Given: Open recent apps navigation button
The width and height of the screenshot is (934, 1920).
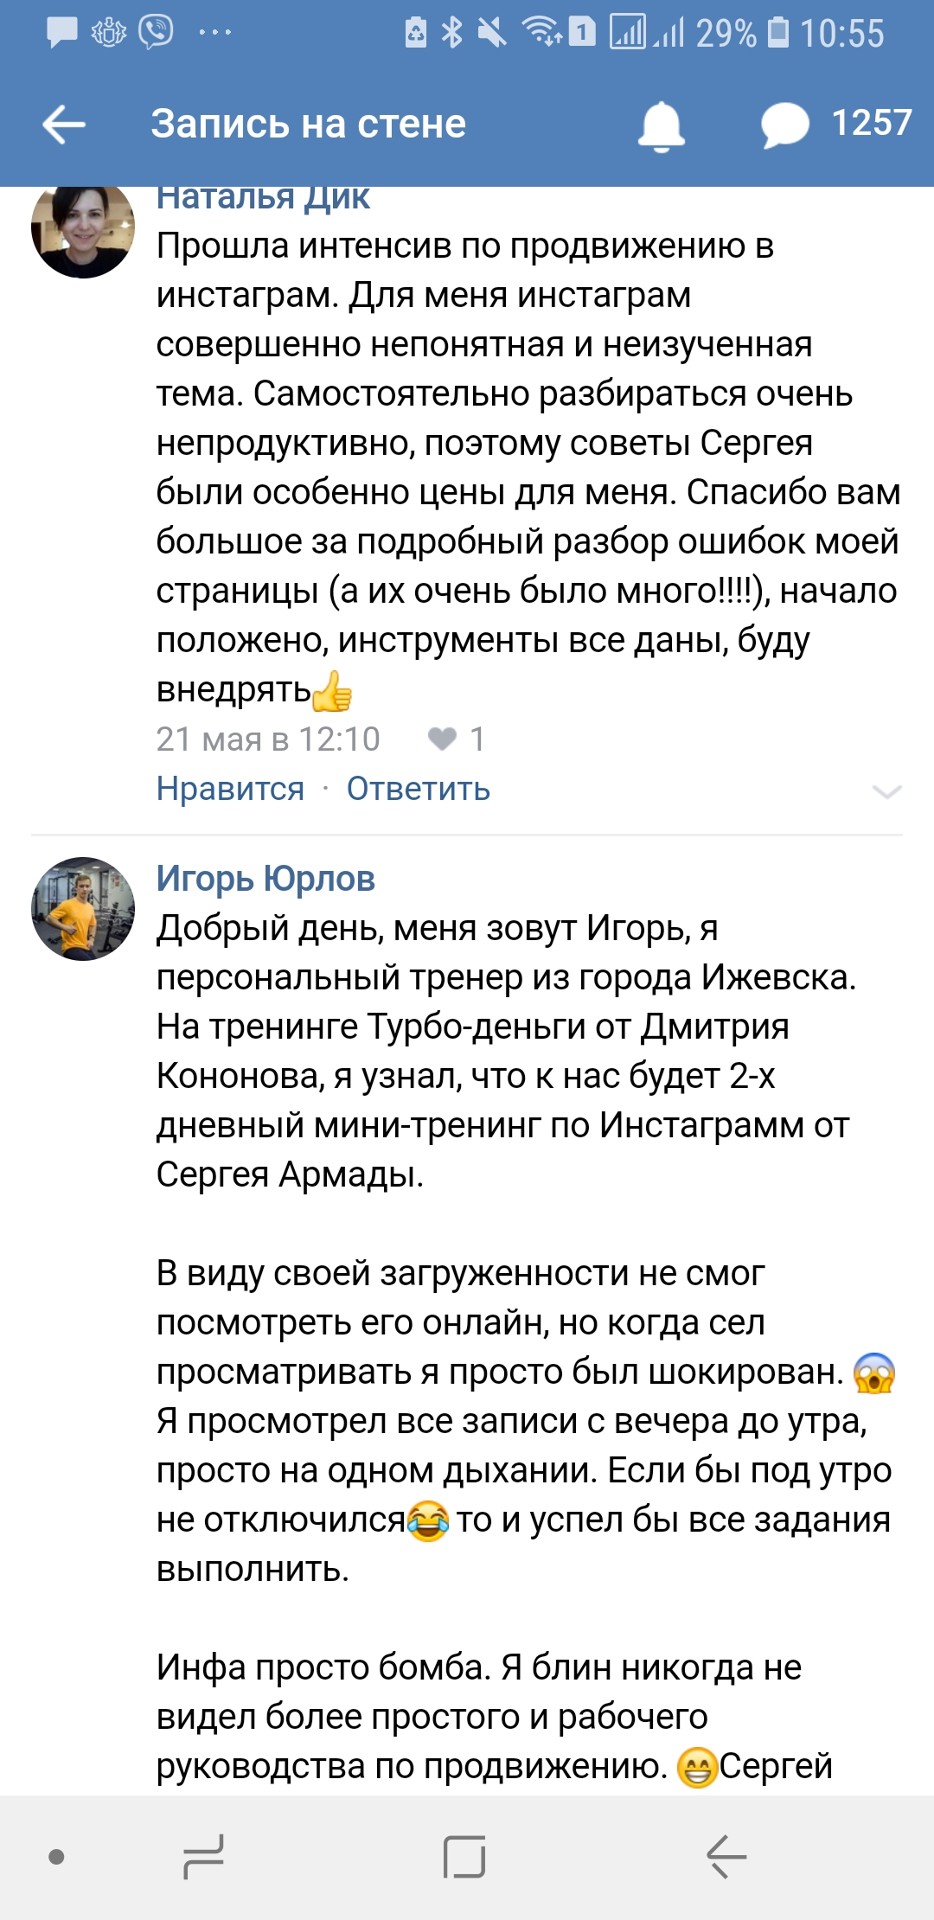Looking at the screenshot, I should coord(204,1857).
